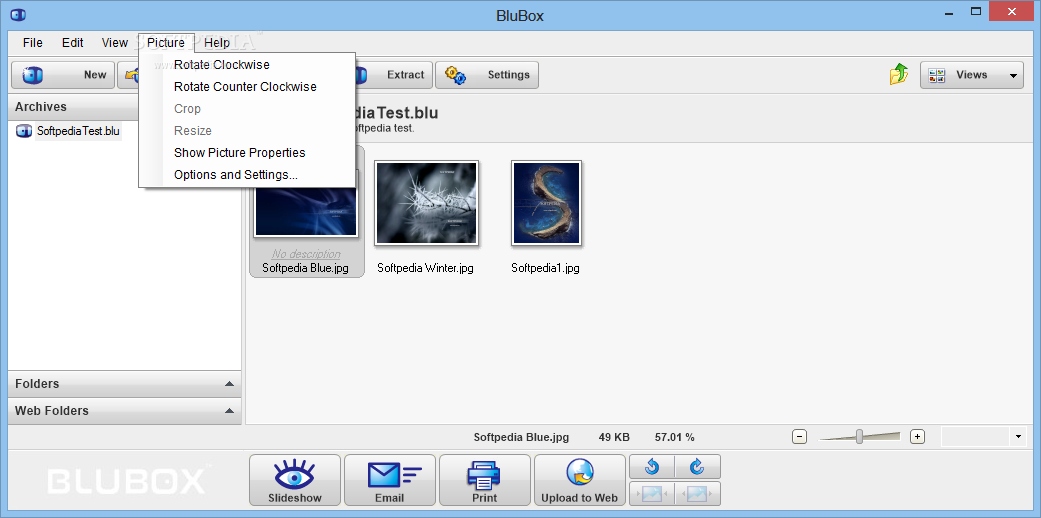Screen dimensions: 1041x518
Task: Click the SoftpediaTest.blu tree item label
Action: click(x=78, y=131)
